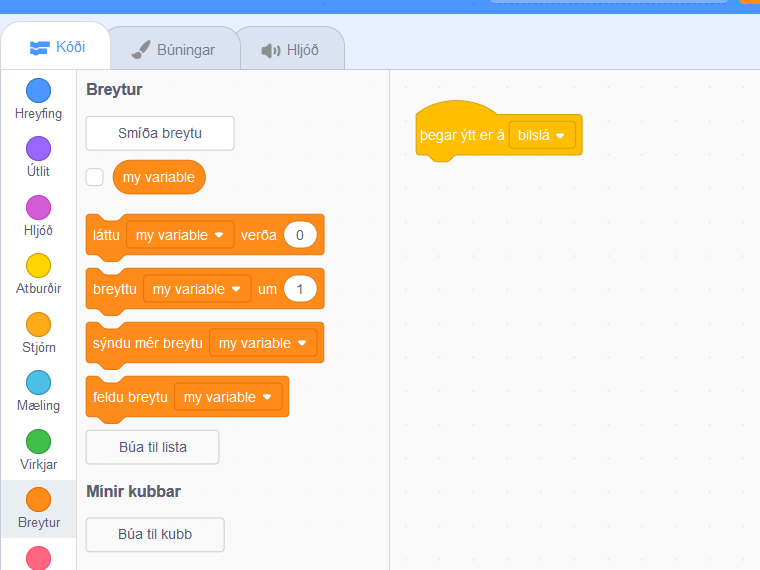Open the Stjórn block category
Viewport: 760px width, 570px height.
(38, 333)
